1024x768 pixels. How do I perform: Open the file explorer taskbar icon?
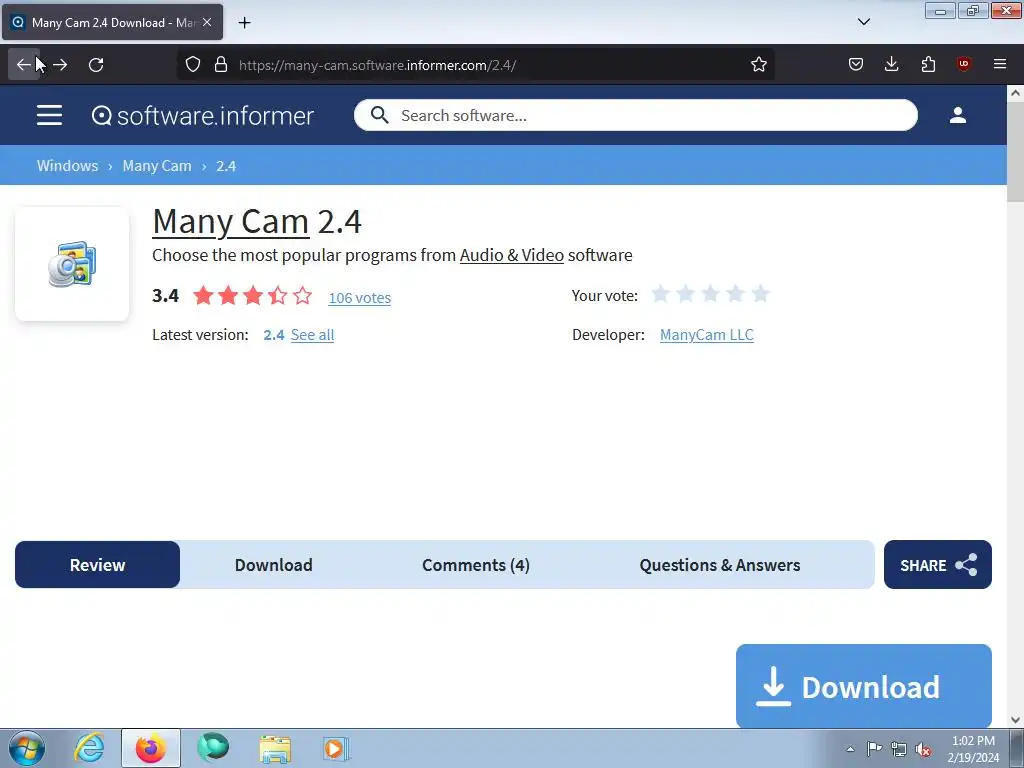(275, 748)
